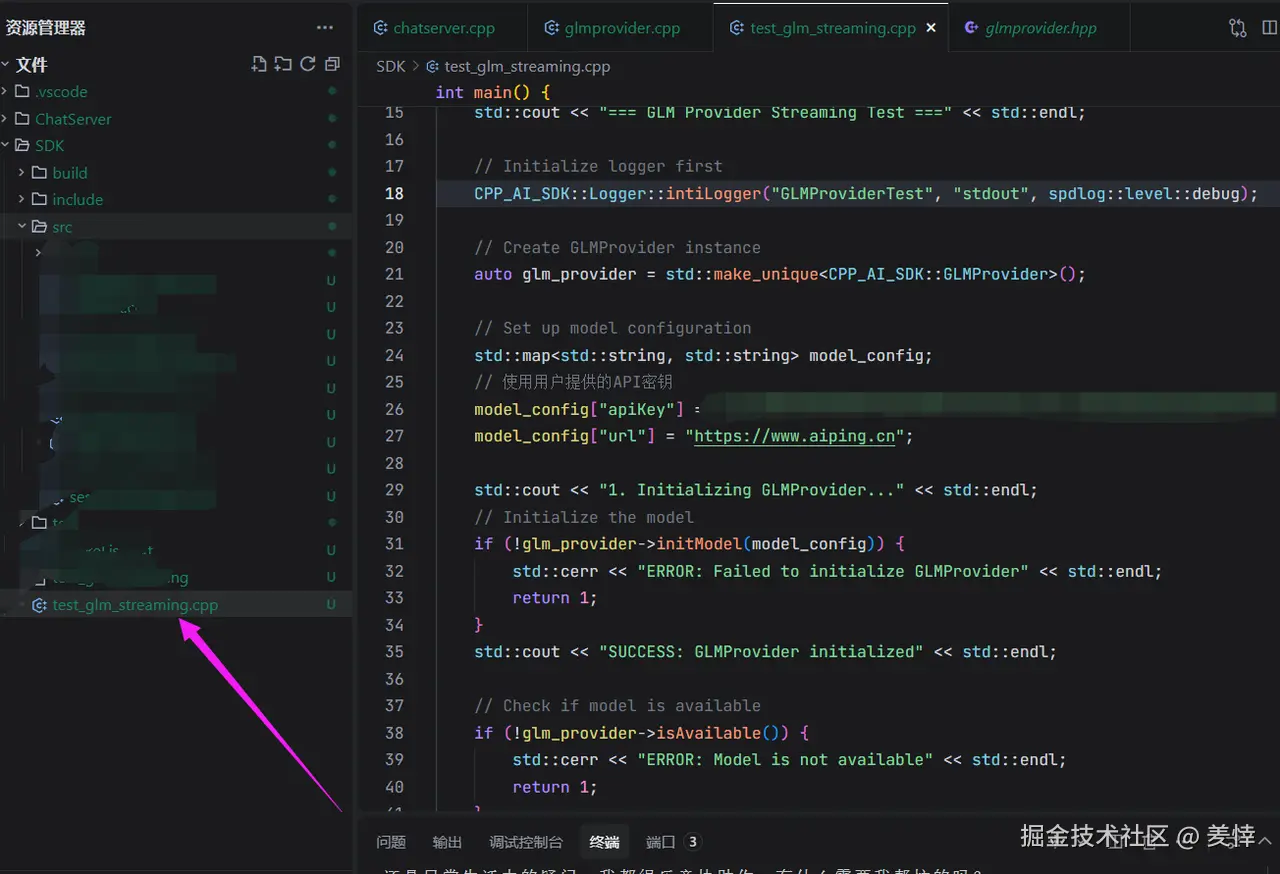Image resolution: width=1280 pixels, height=874 pixels.
Task: Click make_unique in line 21
Action: click(765, 274)
